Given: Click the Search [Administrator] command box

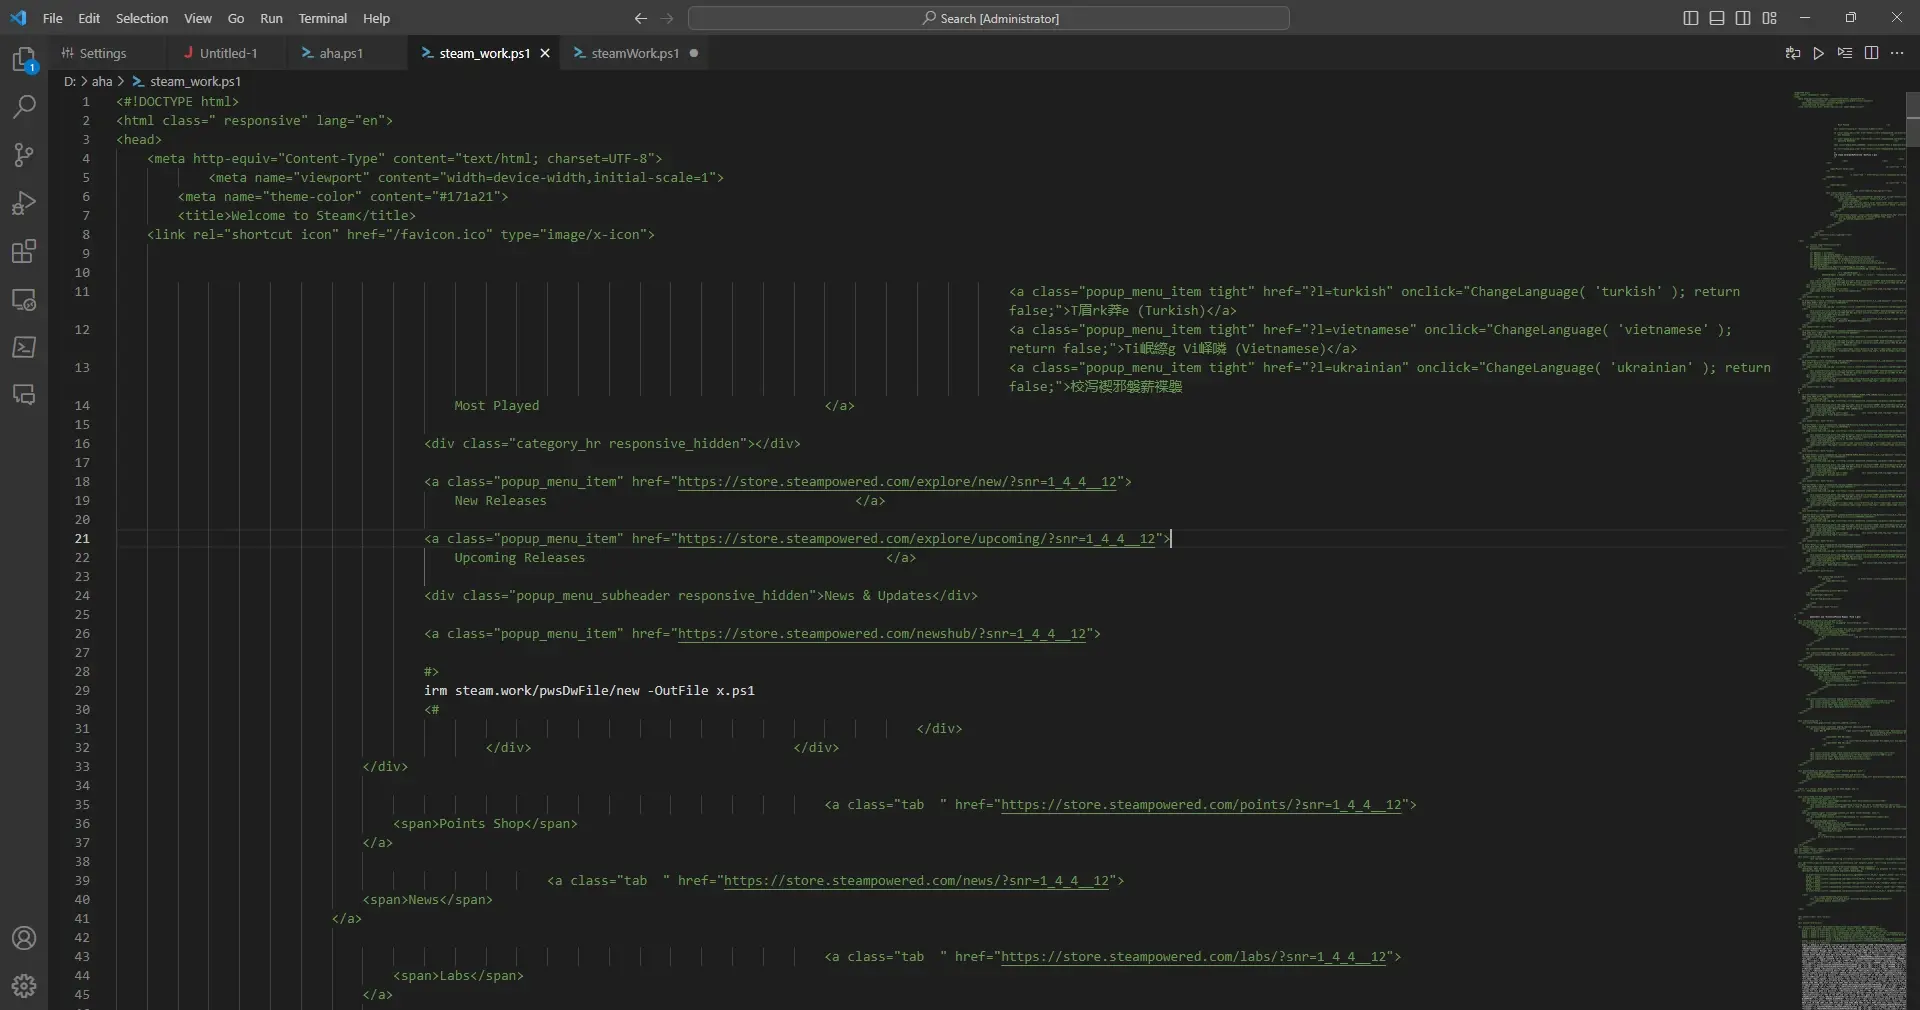Looking at the screenshot, I should click(x=989, y=18).
